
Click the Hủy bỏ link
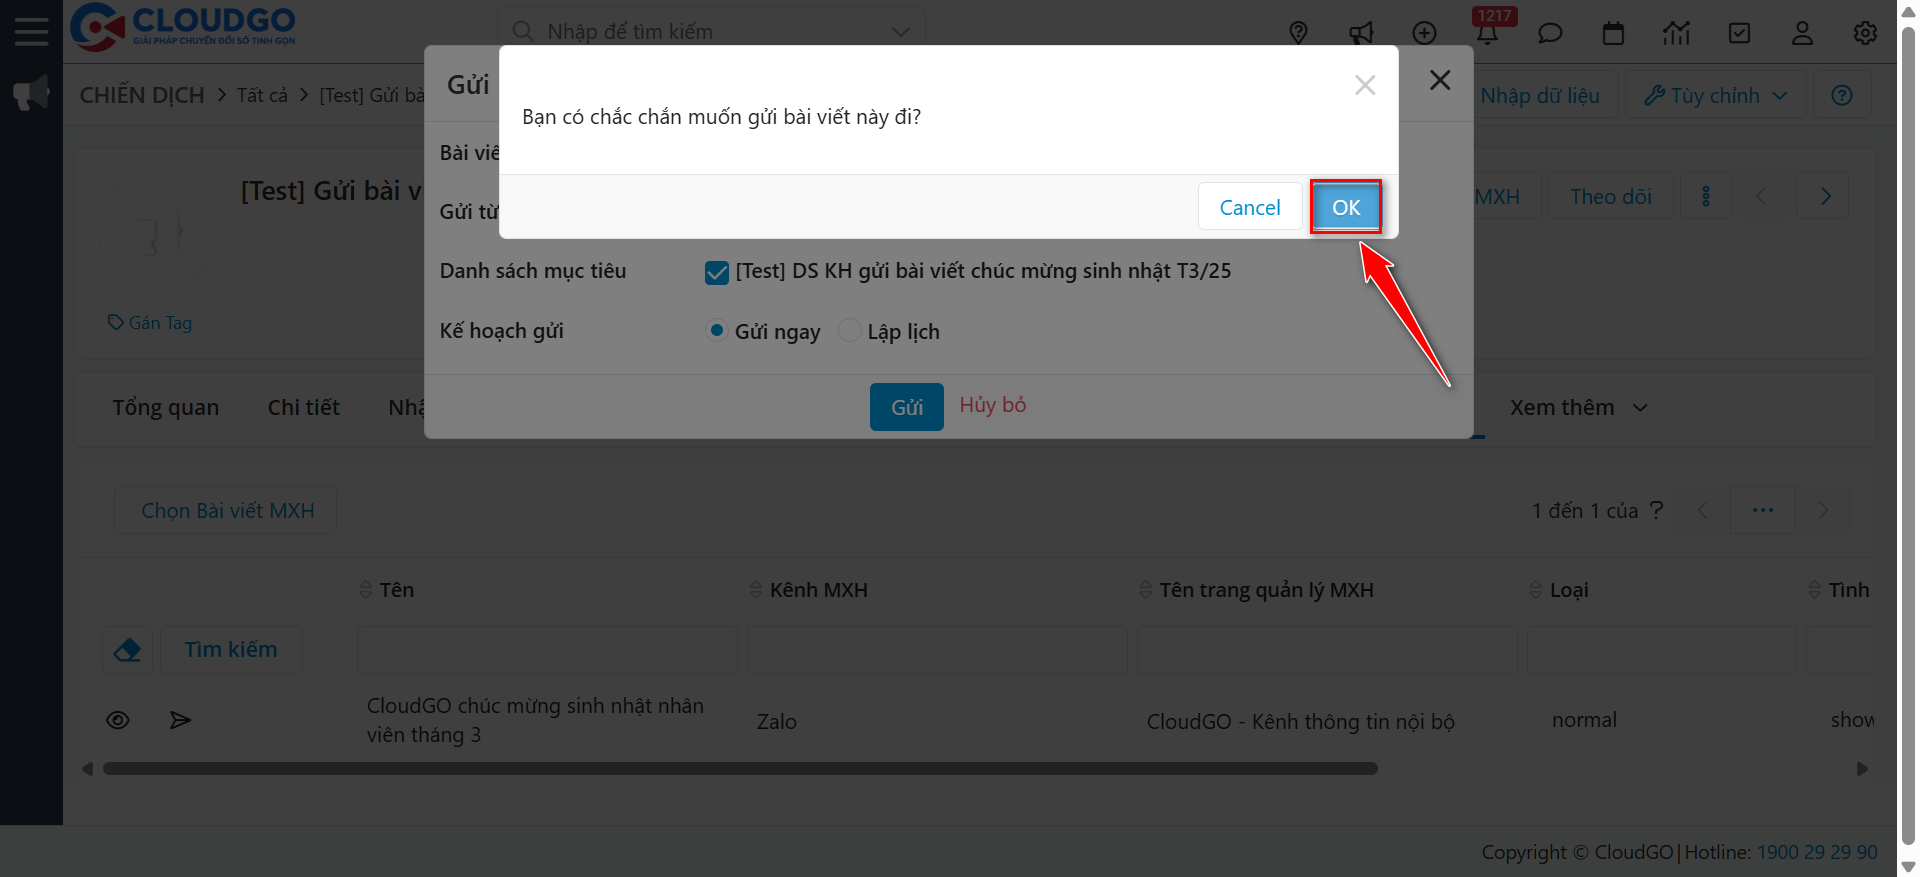pos(993,405)
